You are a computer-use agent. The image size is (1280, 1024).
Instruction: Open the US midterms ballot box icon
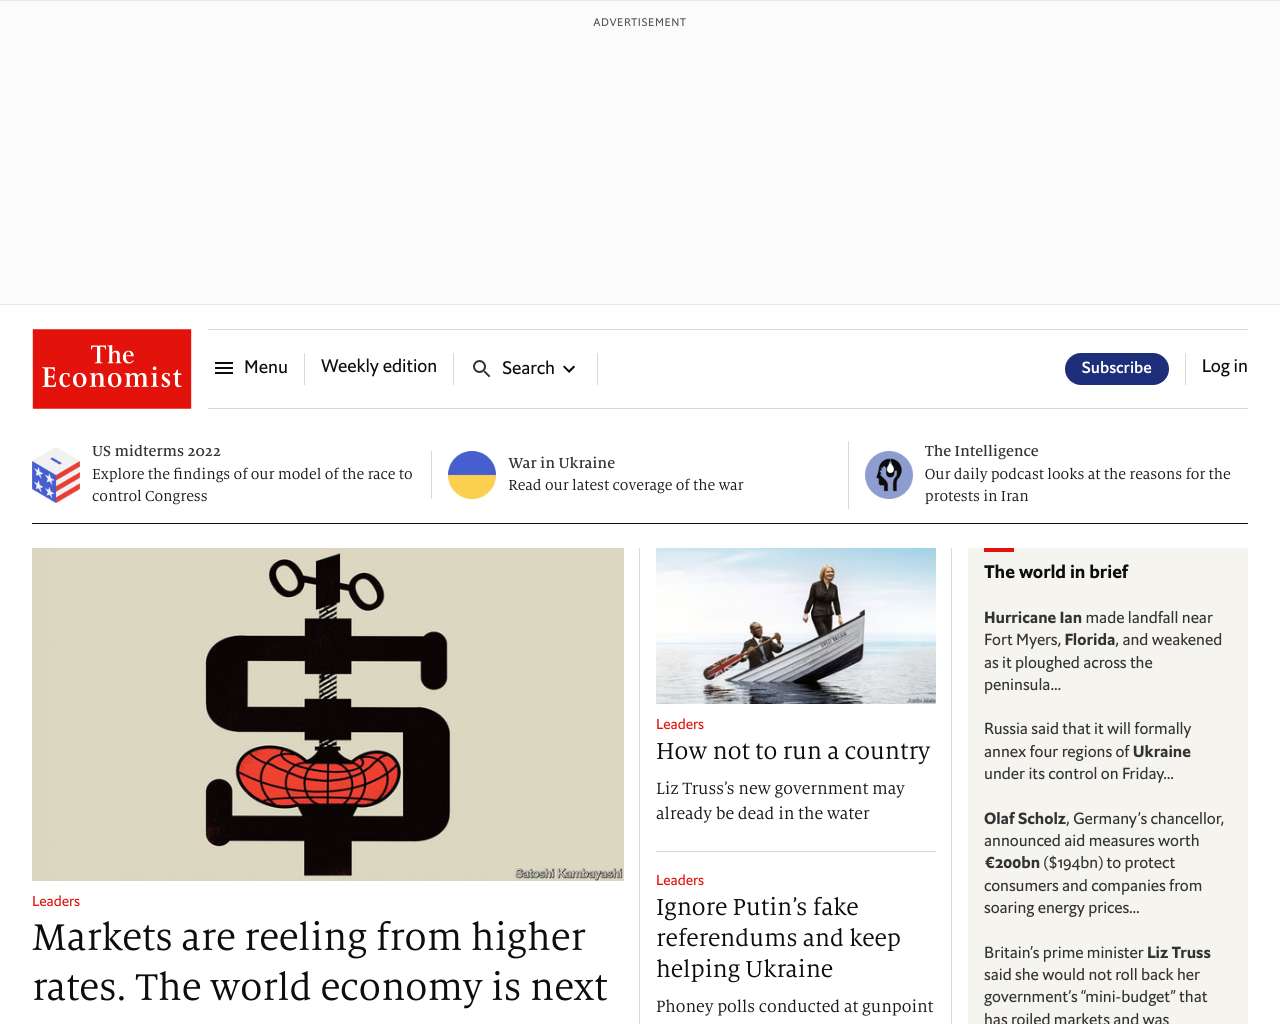click(56, 475)
